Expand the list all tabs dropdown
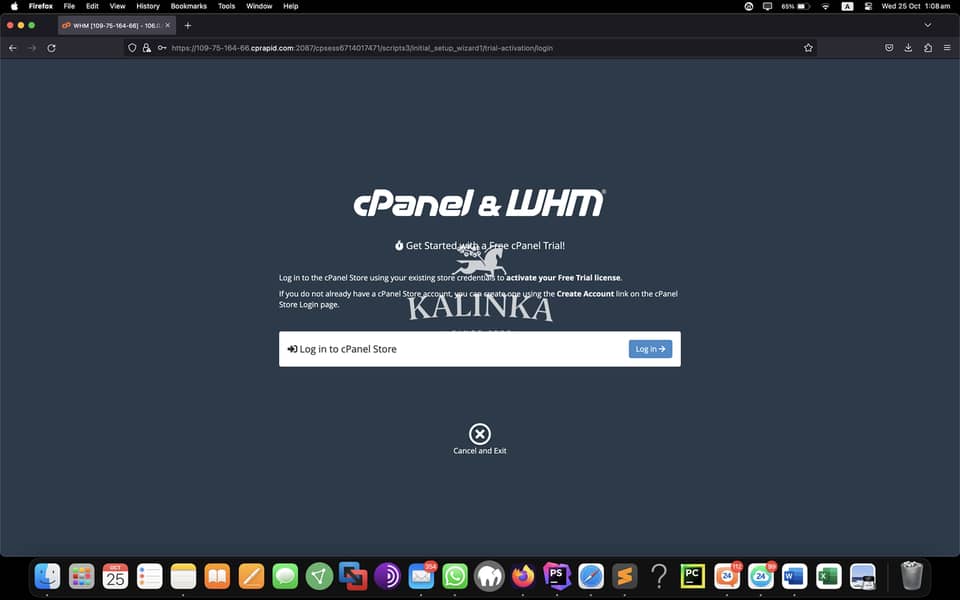The image size is (960, 600). point(928,26)
